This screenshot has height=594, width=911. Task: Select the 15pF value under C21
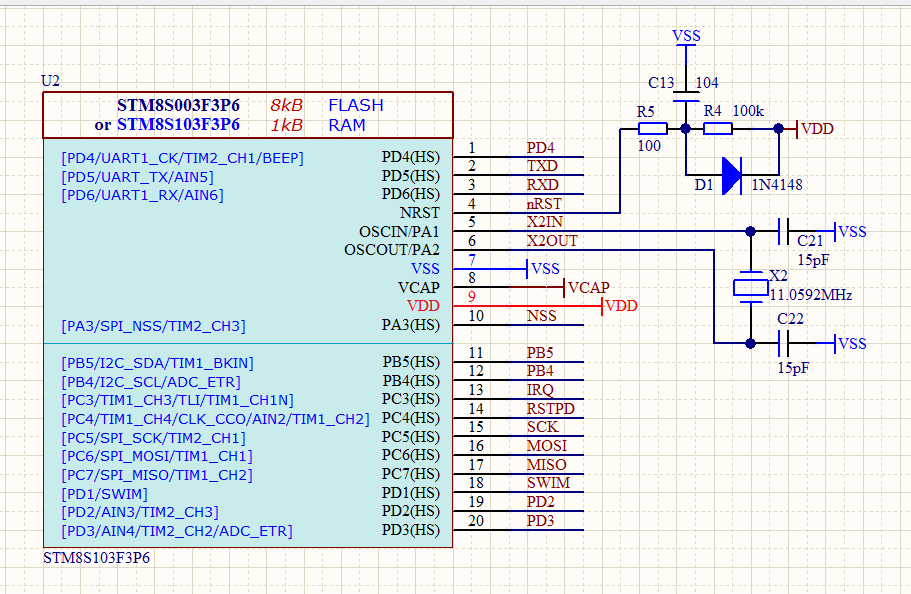point(813,260)
